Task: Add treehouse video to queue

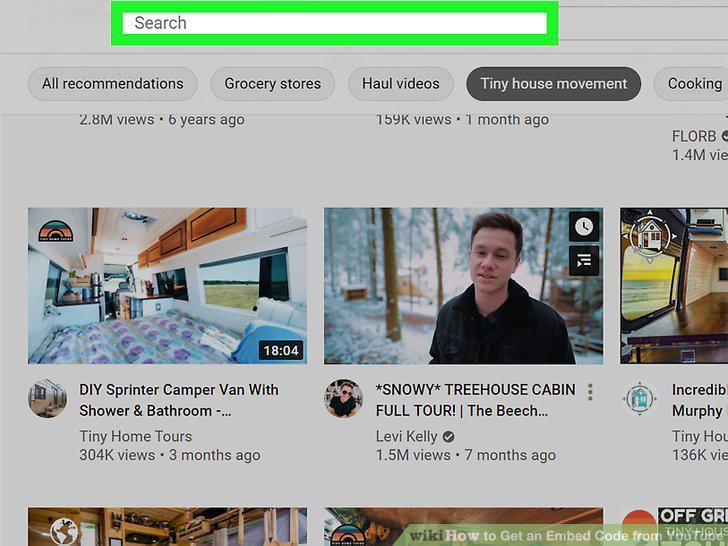Action: [x=584, y=260]
